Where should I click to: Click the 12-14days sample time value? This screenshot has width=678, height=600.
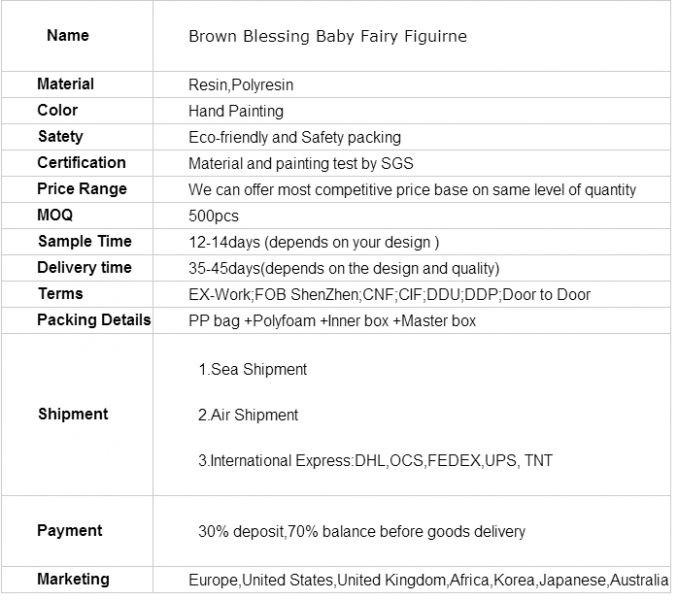[314, 243]
